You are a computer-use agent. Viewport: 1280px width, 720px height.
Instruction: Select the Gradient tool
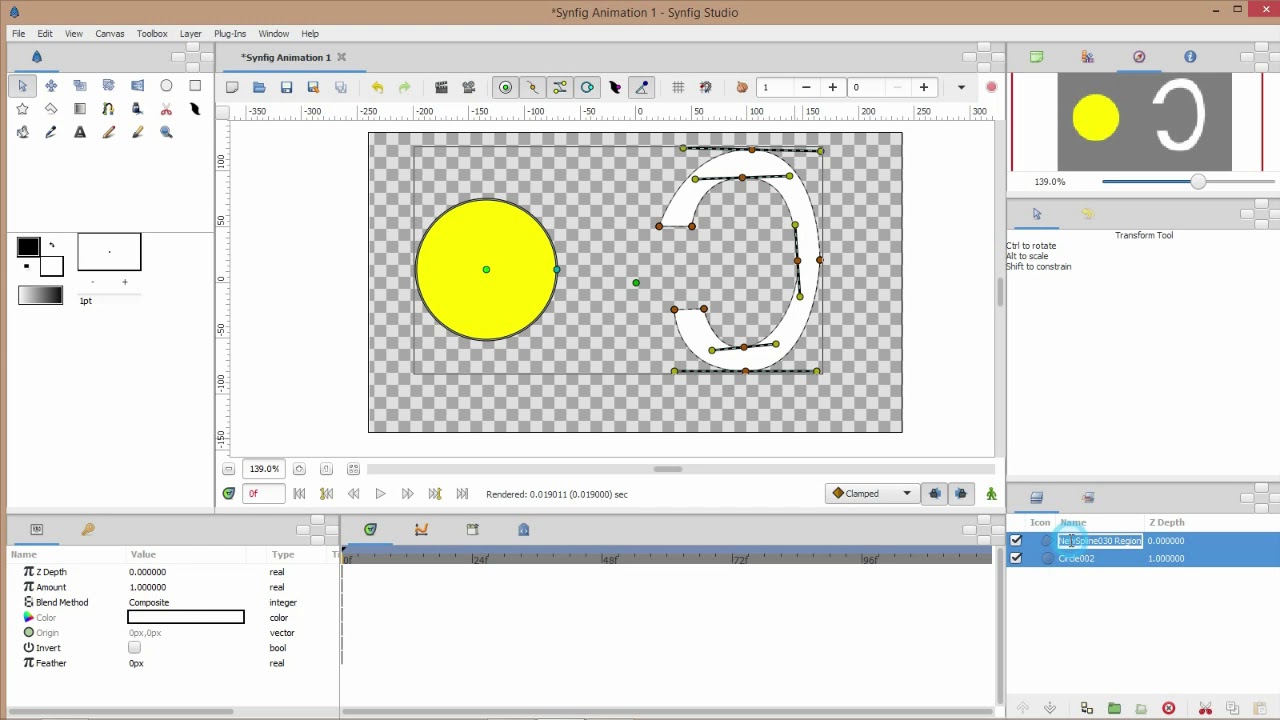point(80,109)
